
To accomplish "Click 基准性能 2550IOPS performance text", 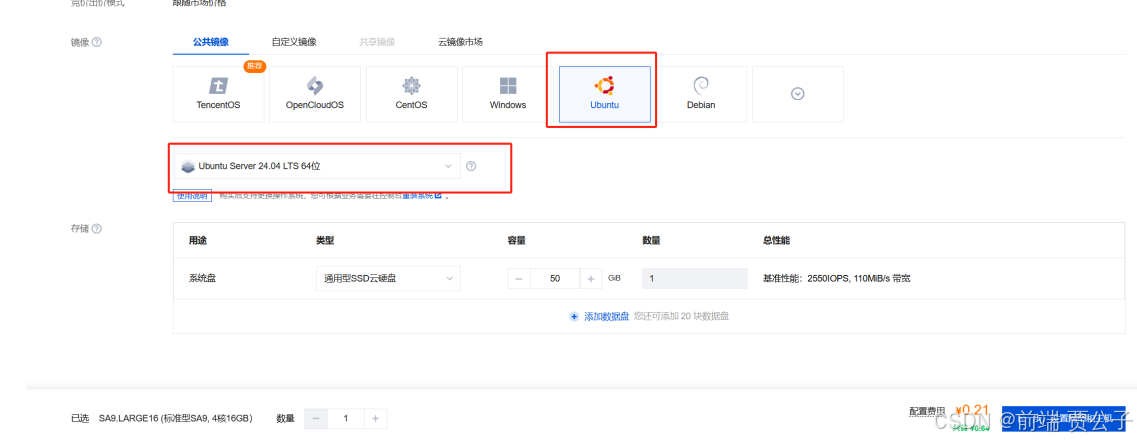I will tap(836, 279).
